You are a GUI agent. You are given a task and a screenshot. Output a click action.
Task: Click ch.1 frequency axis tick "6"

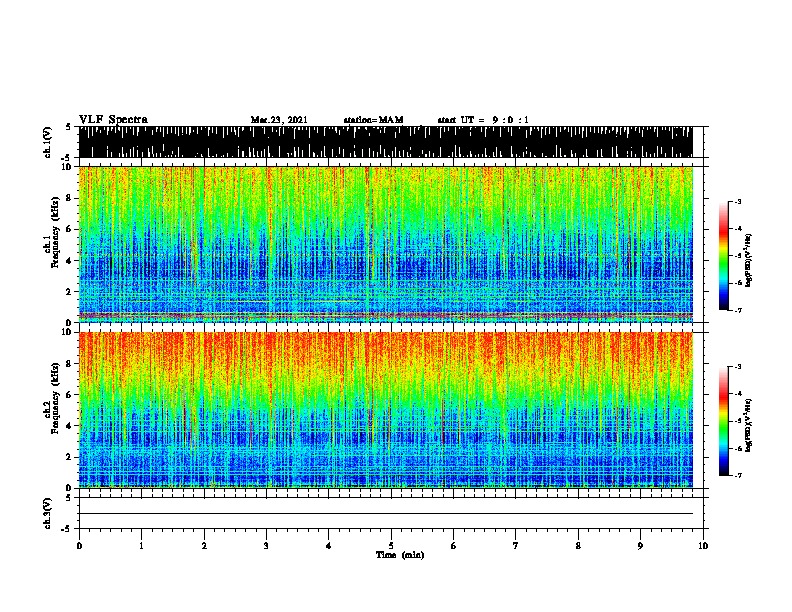[x=70, y=229]
